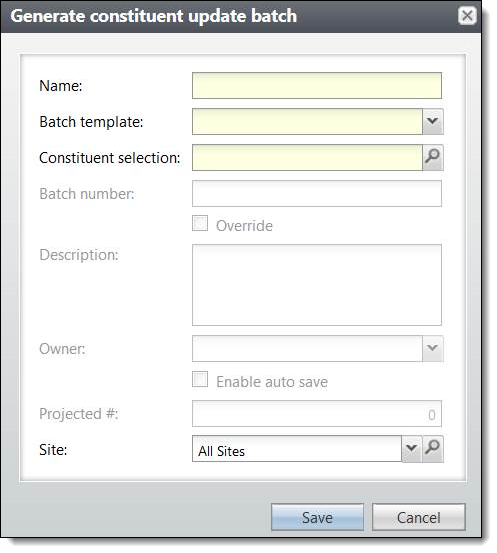Click the Generate constituent update batch title bar

pyautogui.click(x=241, y=16)
